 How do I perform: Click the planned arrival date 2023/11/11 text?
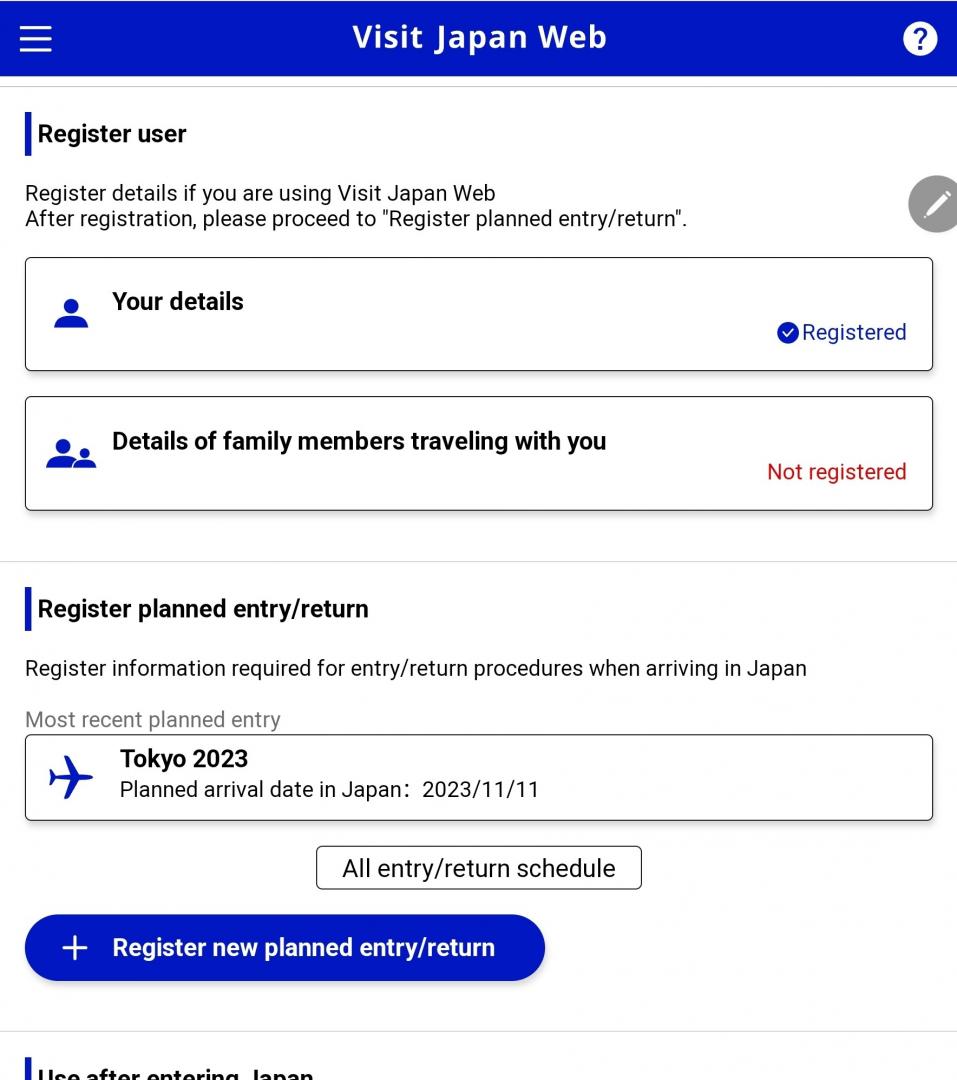328,790
